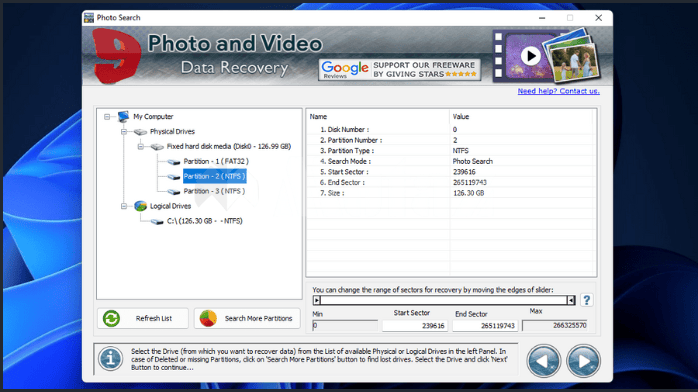
Task: Click the Logical Drives globe icon
Action: pyautogui.click(x=140, y=206)
